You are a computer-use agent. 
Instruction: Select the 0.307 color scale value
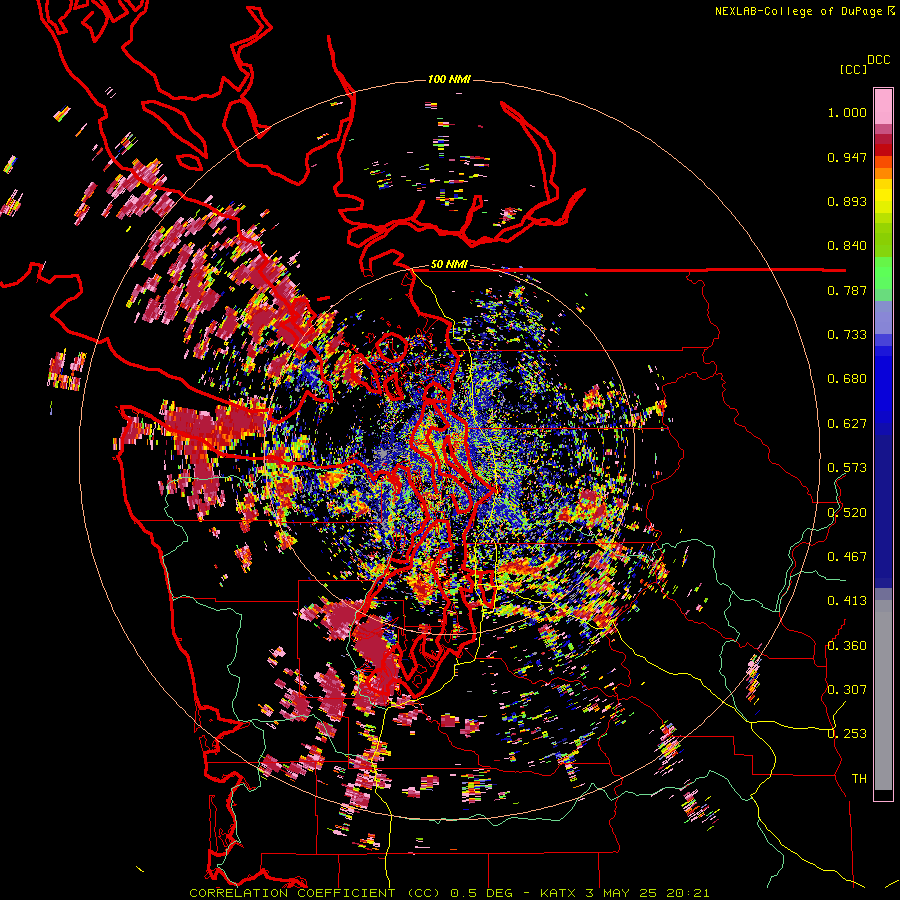tap(847, 690)
